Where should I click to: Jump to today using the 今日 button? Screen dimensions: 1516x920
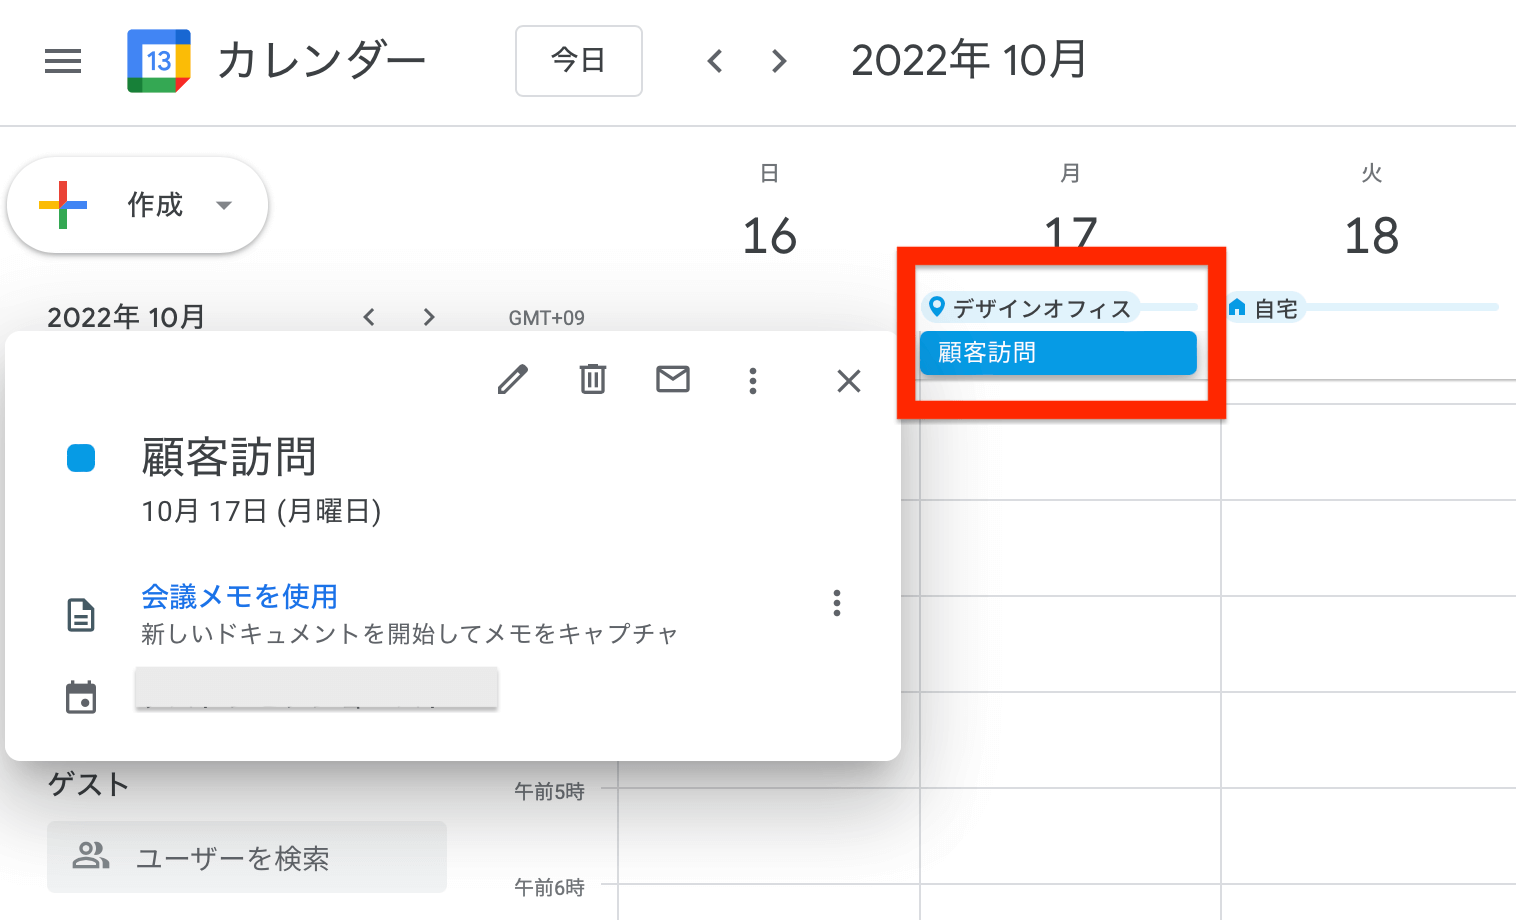point(578,61)
